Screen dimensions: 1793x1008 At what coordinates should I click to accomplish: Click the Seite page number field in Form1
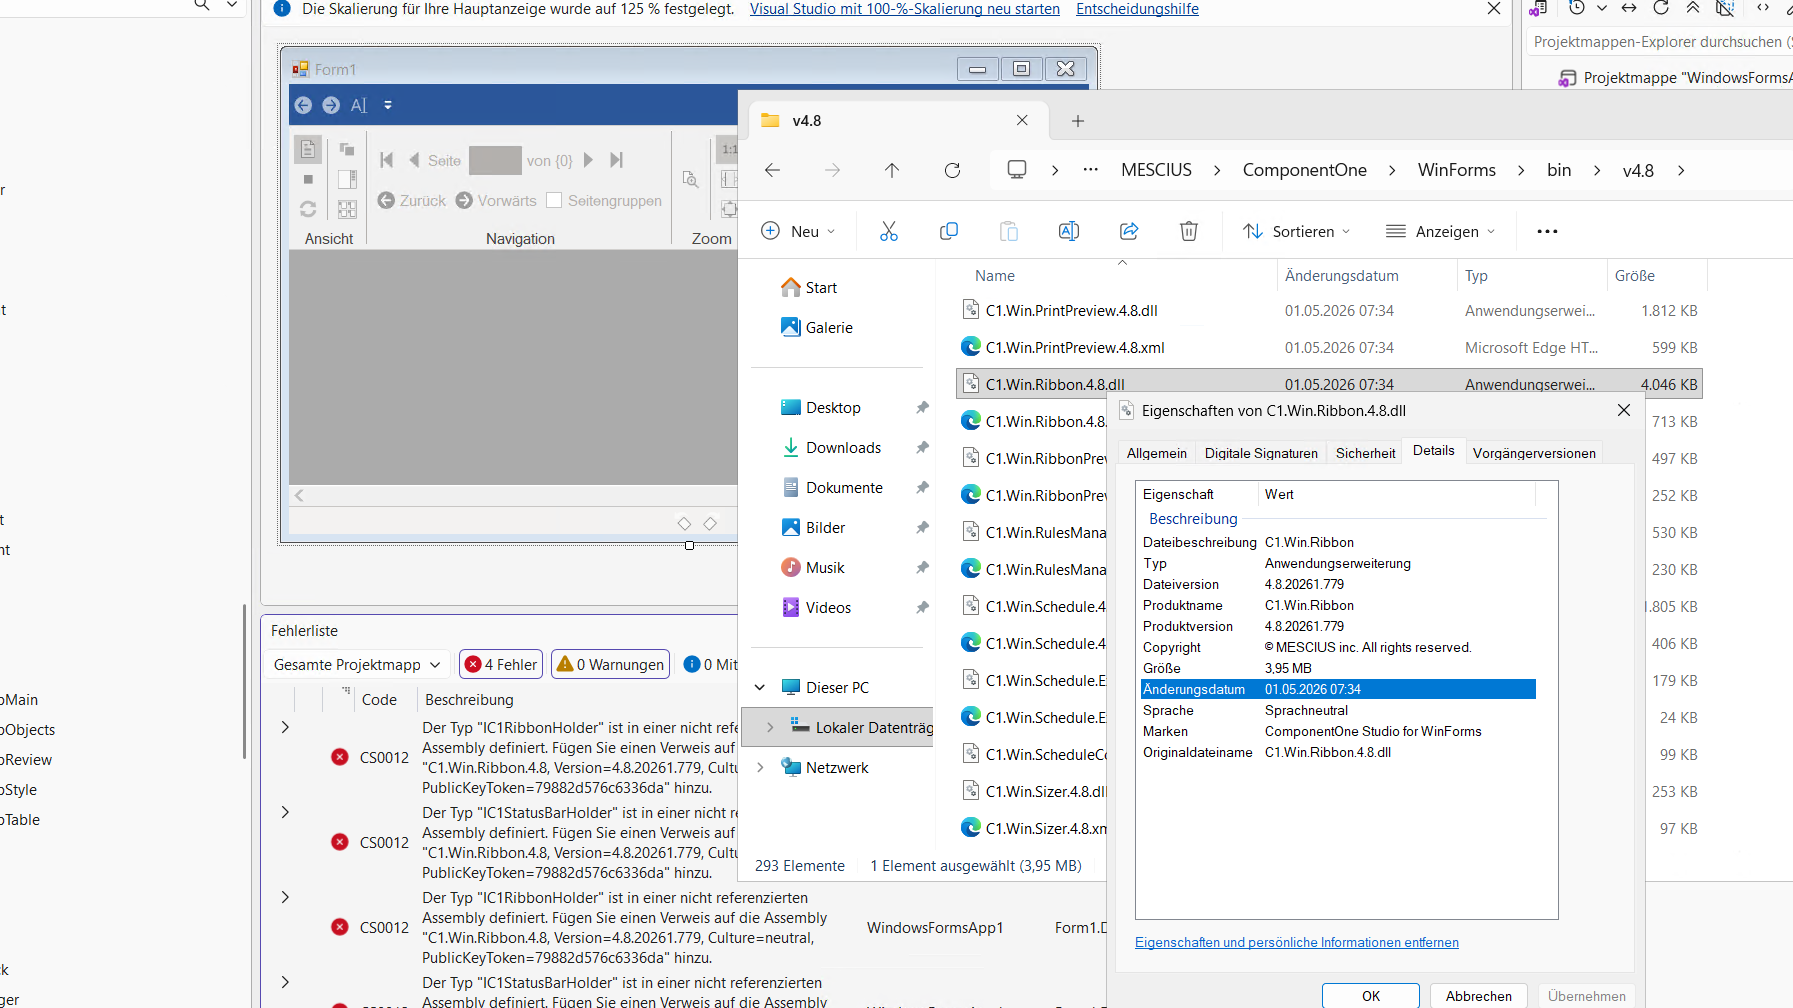[x=495, y=160]
